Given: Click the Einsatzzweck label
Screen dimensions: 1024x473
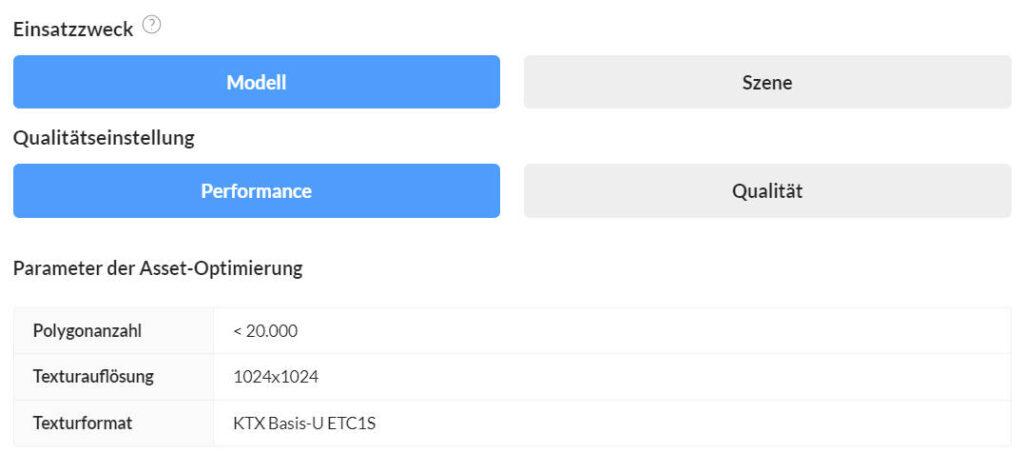Looking at the screenshot, I should pos(73,29).
